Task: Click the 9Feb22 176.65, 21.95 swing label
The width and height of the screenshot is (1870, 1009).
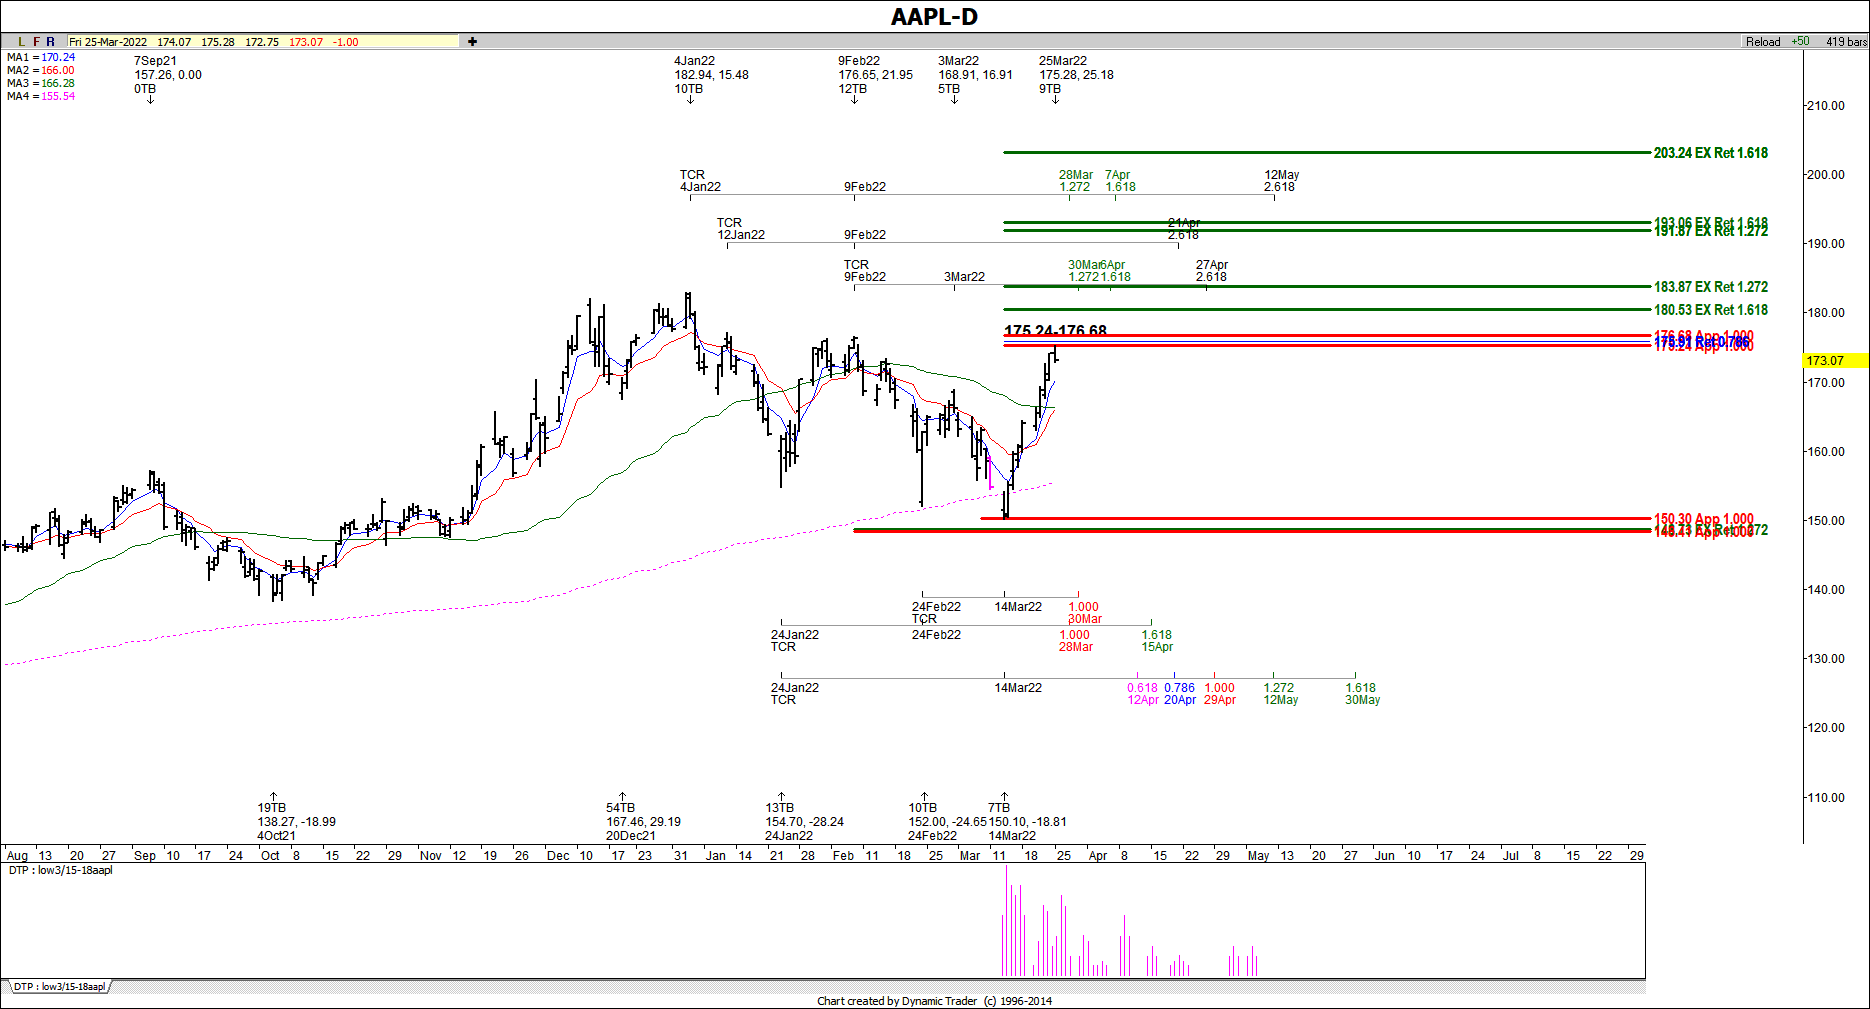Action: tap(875, 75)
